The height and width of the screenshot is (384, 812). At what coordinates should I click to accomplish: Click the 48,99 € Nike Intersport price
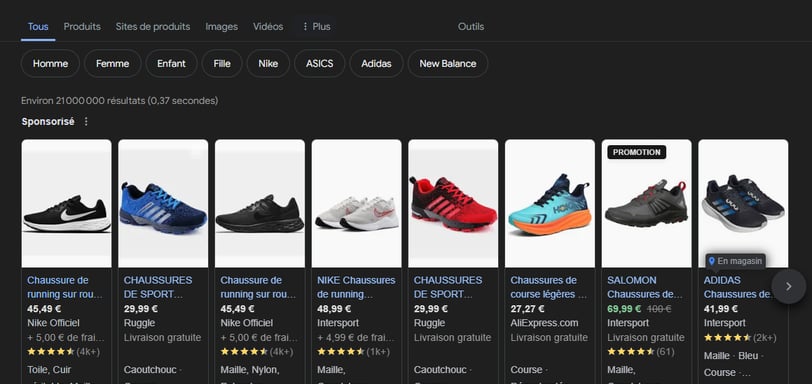(x=334, y=309)
